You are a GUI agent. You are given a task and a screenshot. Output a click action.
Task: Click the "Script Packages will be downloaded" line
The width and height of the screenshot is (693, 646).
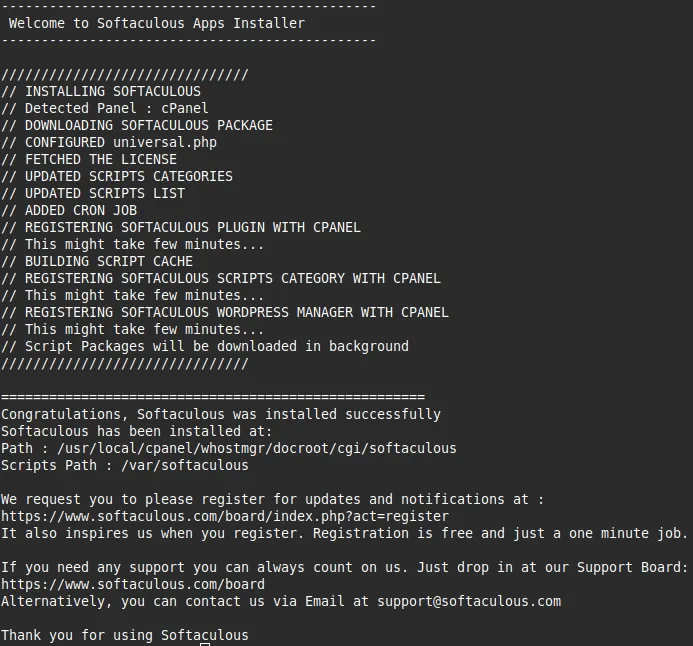[216, 346]
